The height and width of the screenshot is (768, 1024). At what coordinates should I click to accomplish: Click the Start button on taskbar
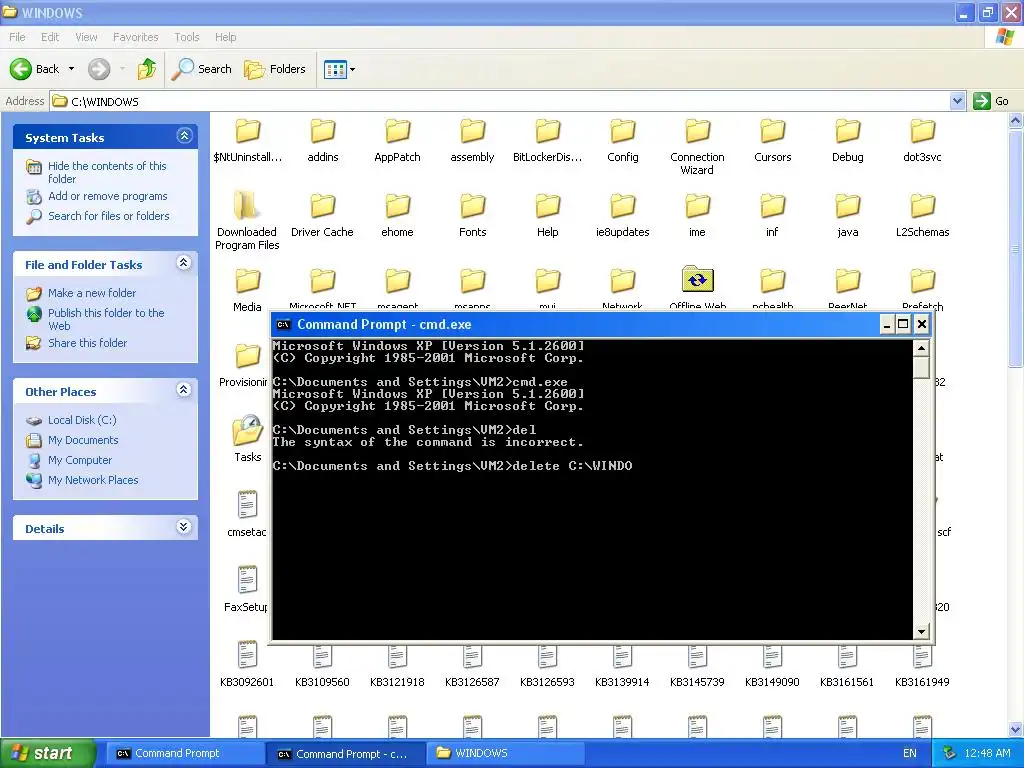(48, 754)
